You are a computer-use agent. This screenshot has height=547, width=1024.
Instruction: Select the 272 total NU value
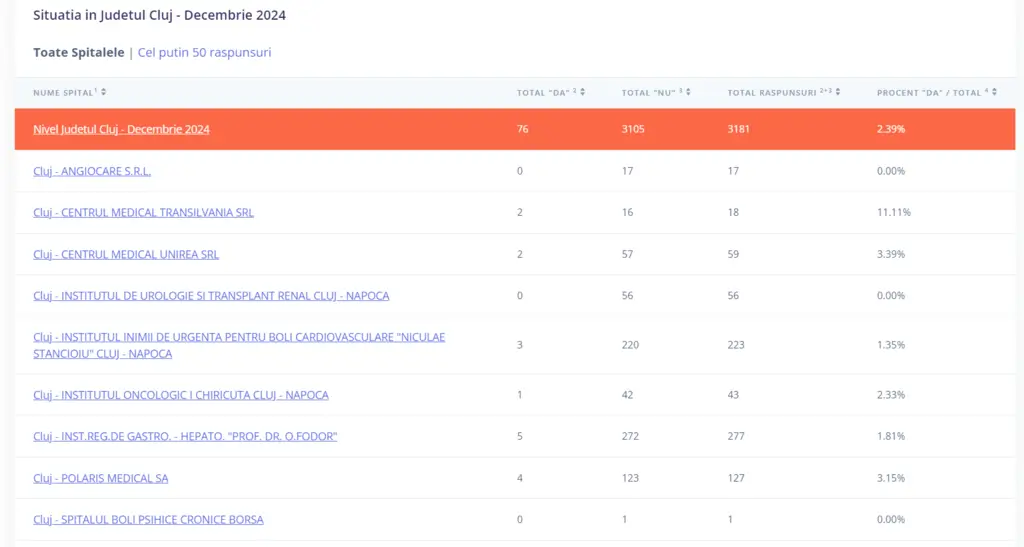click(630, 436)
